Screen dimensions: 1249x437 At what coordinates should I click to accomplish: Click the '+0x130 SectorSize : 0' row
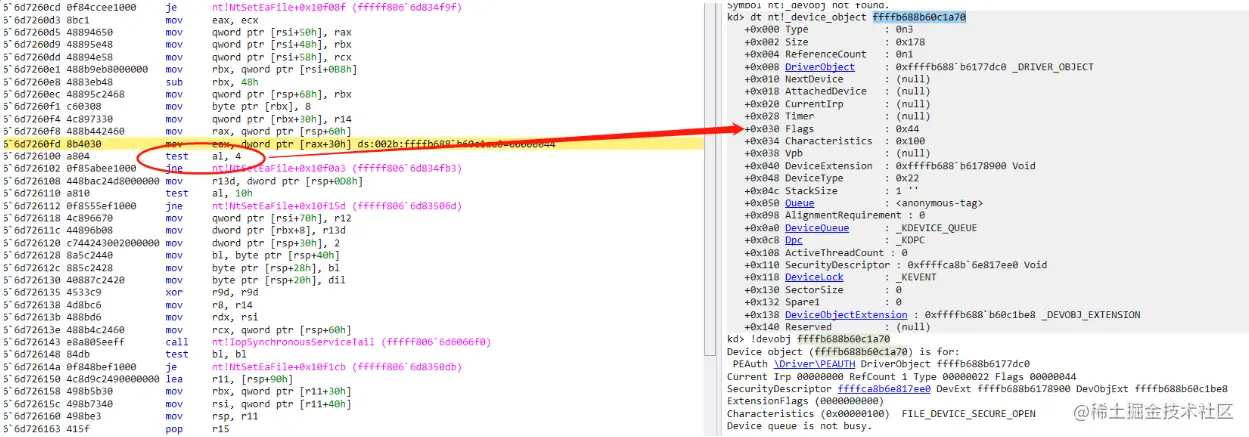821,289
